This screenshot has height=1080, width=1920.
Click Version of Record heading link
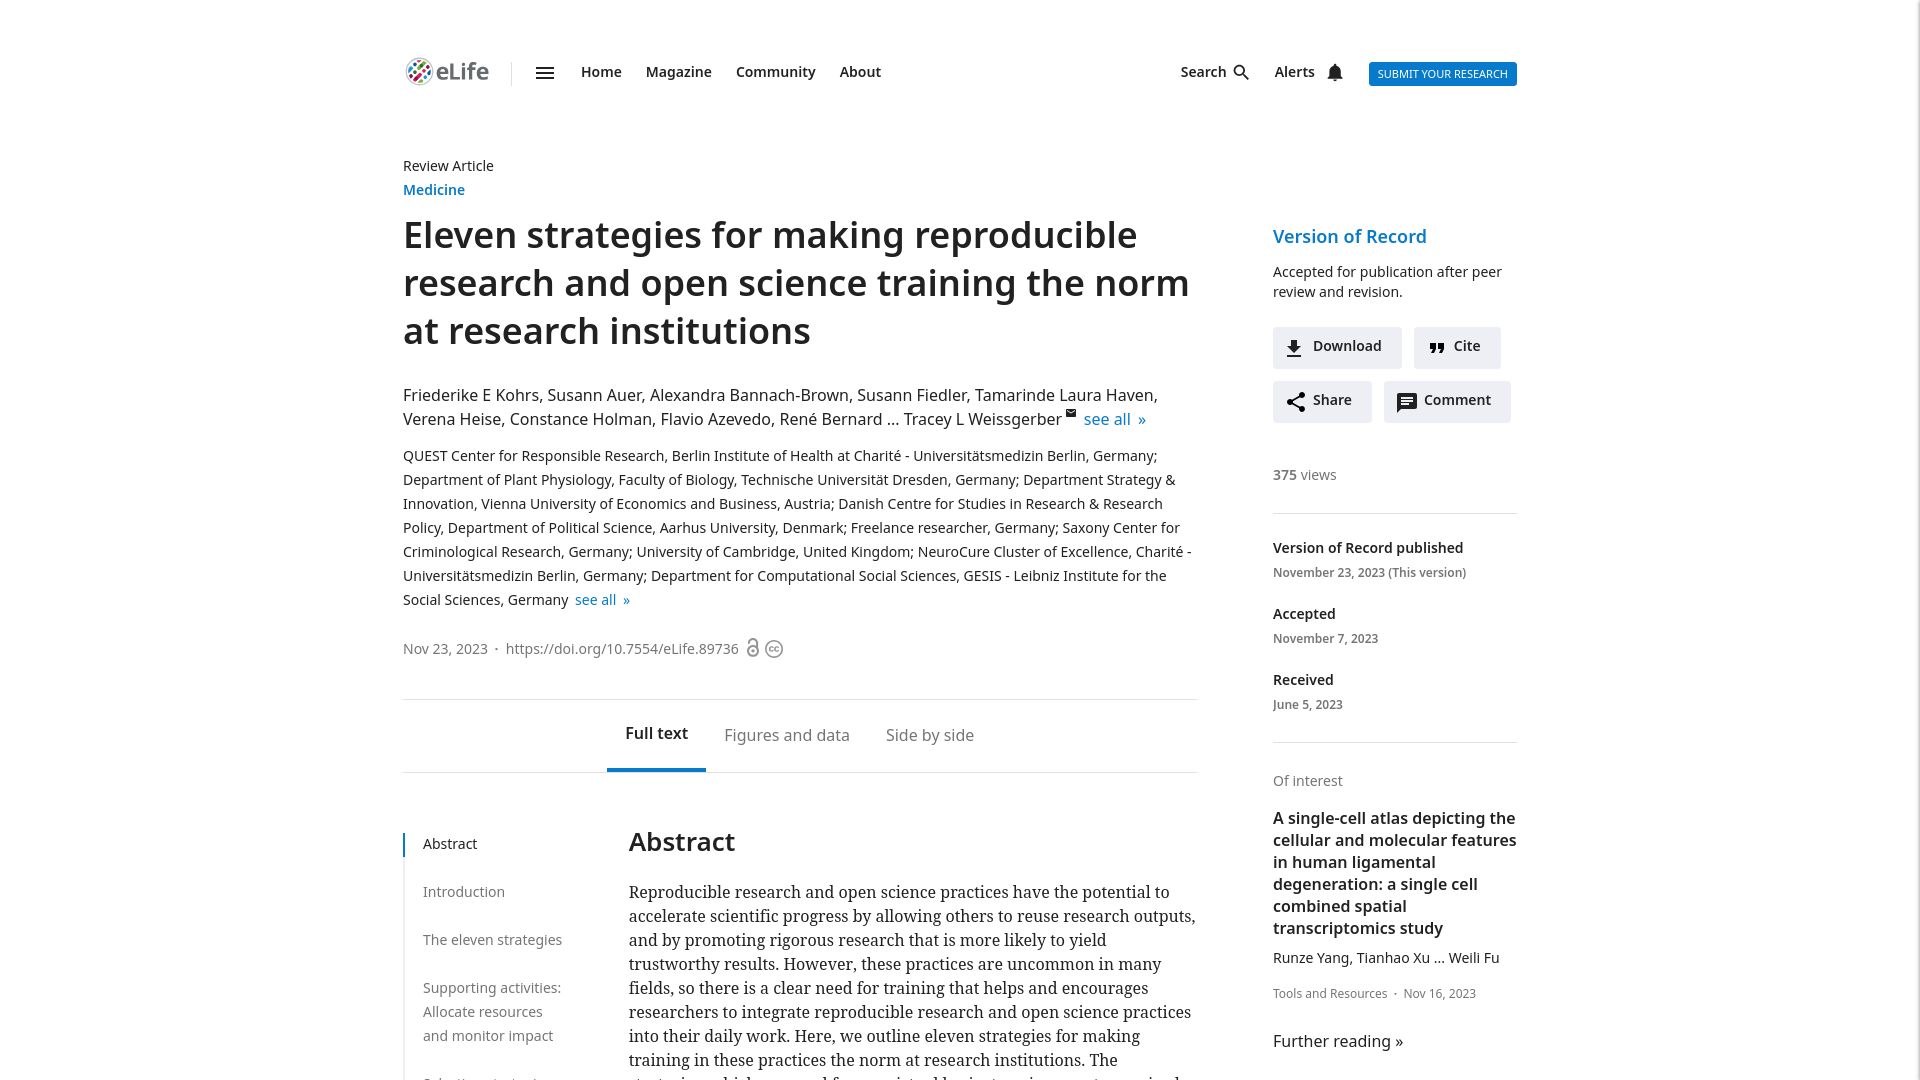[x=1350, y=237]
